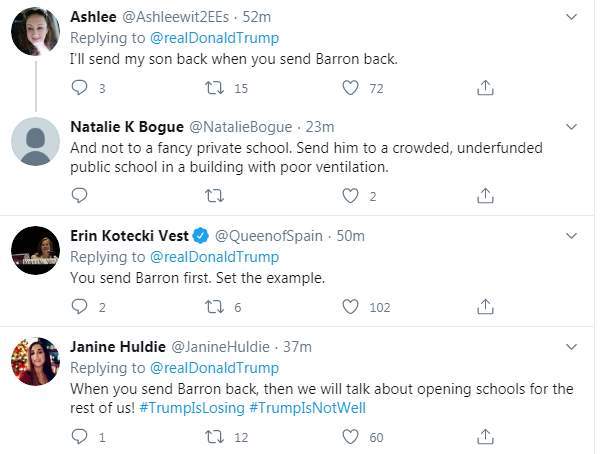
Task: Like Erin Kotecki Vest's tweet
Action: tap(350, 306)
